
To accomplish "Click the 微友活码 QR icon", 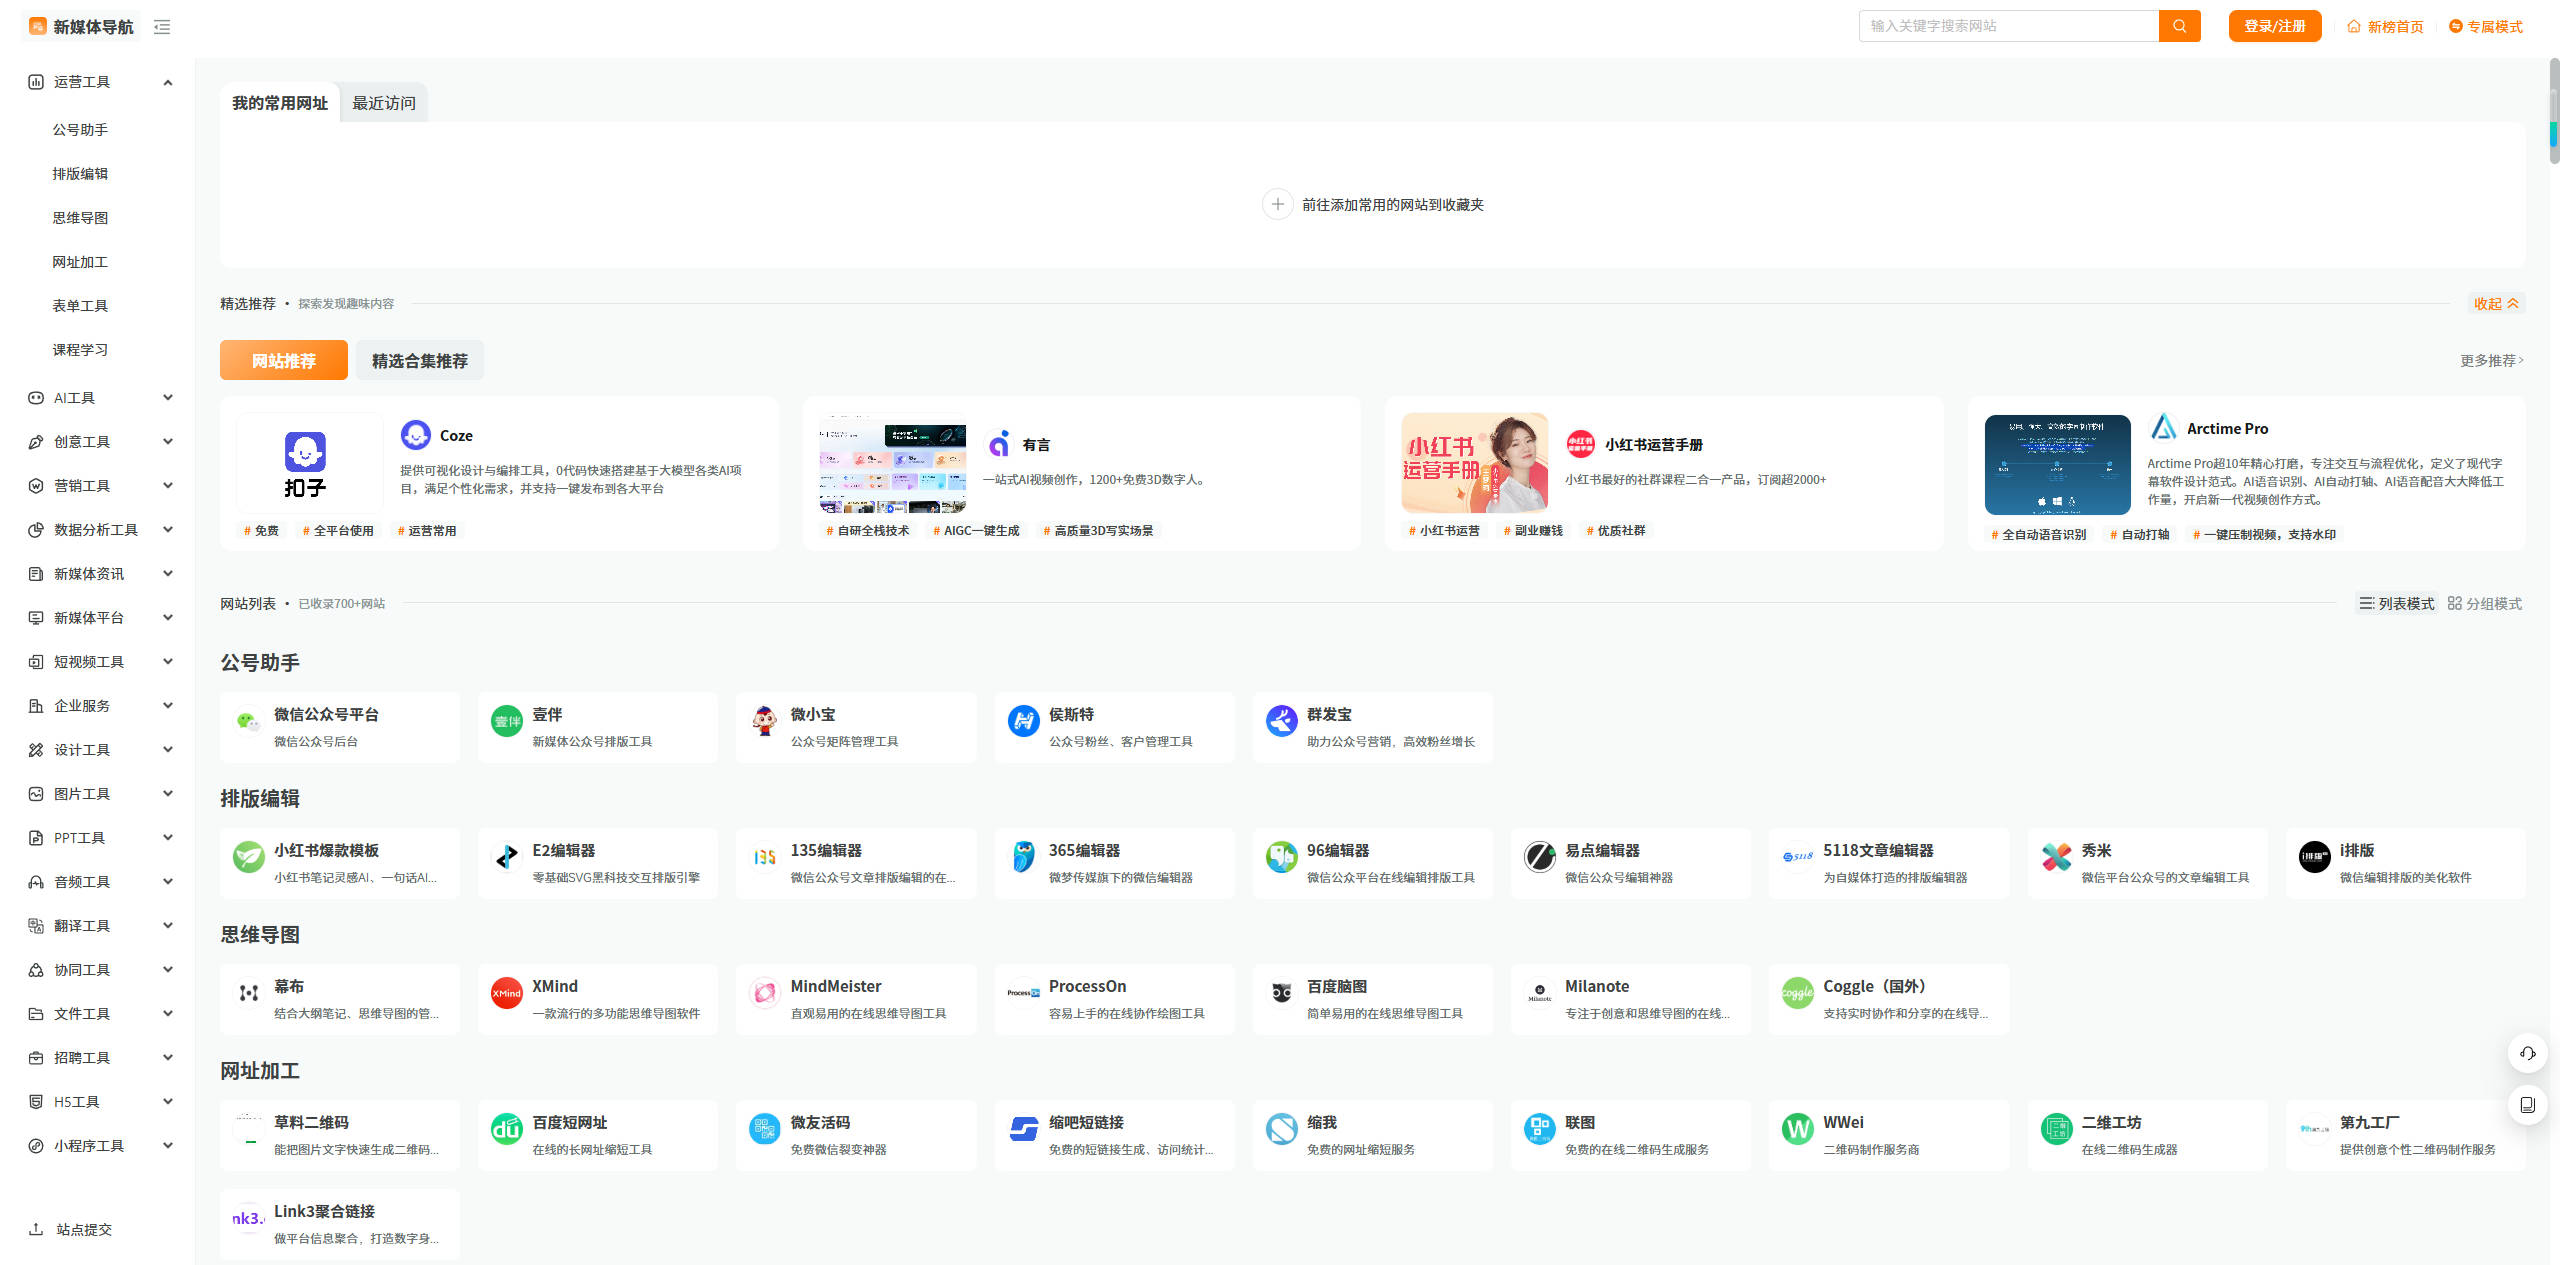I will 765,1129.
